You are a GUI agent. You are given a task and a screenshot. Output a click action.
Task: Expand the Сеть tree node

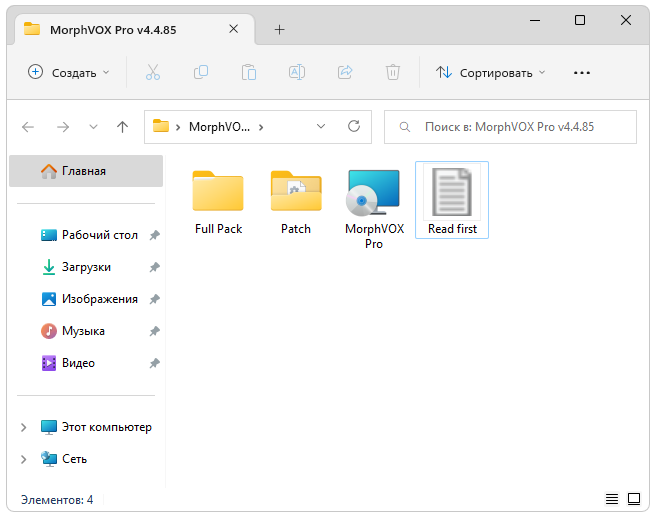[23, 459]
